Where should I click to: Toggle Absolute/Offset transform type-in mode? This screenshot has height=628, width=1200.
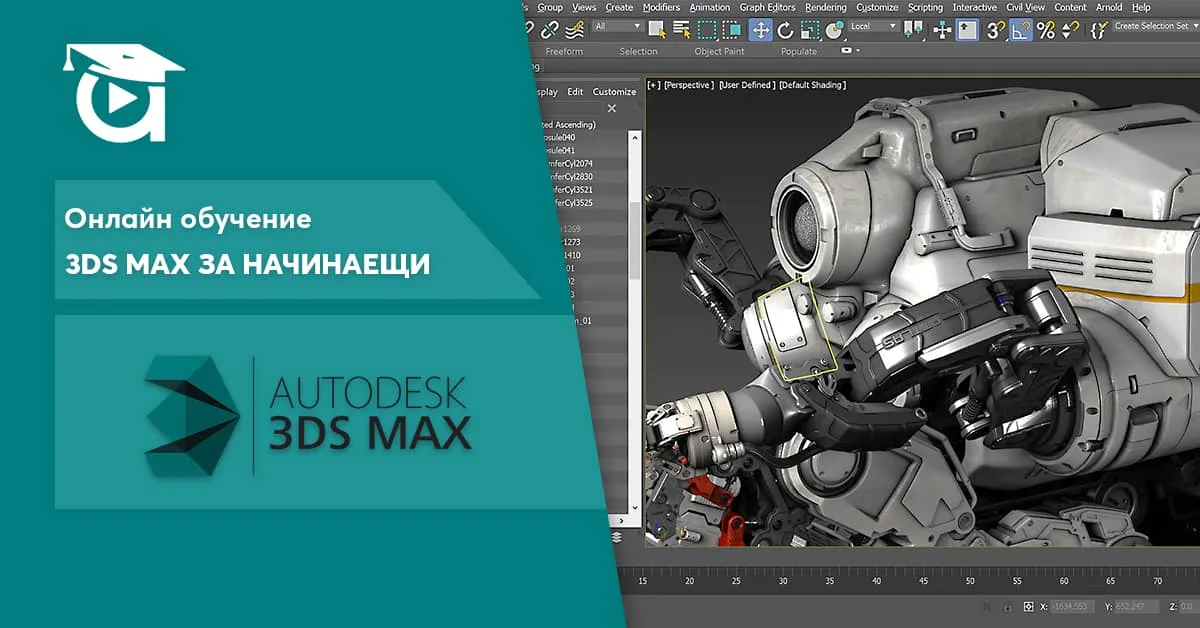(1028, 607)
